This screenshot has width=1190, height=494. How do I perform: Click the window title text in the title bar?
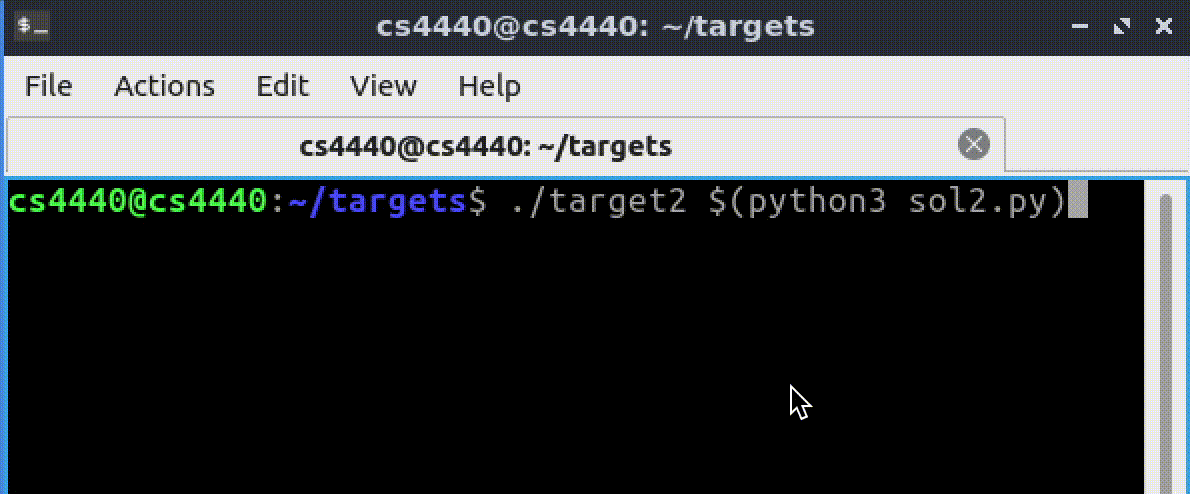[x=595, y=27]
